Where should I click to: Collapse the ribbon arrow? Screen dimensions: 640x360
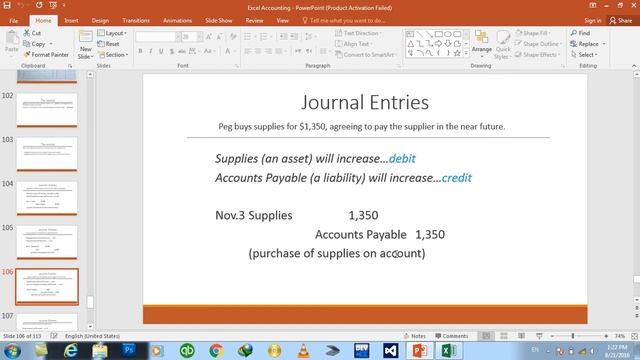coord(634,66)
